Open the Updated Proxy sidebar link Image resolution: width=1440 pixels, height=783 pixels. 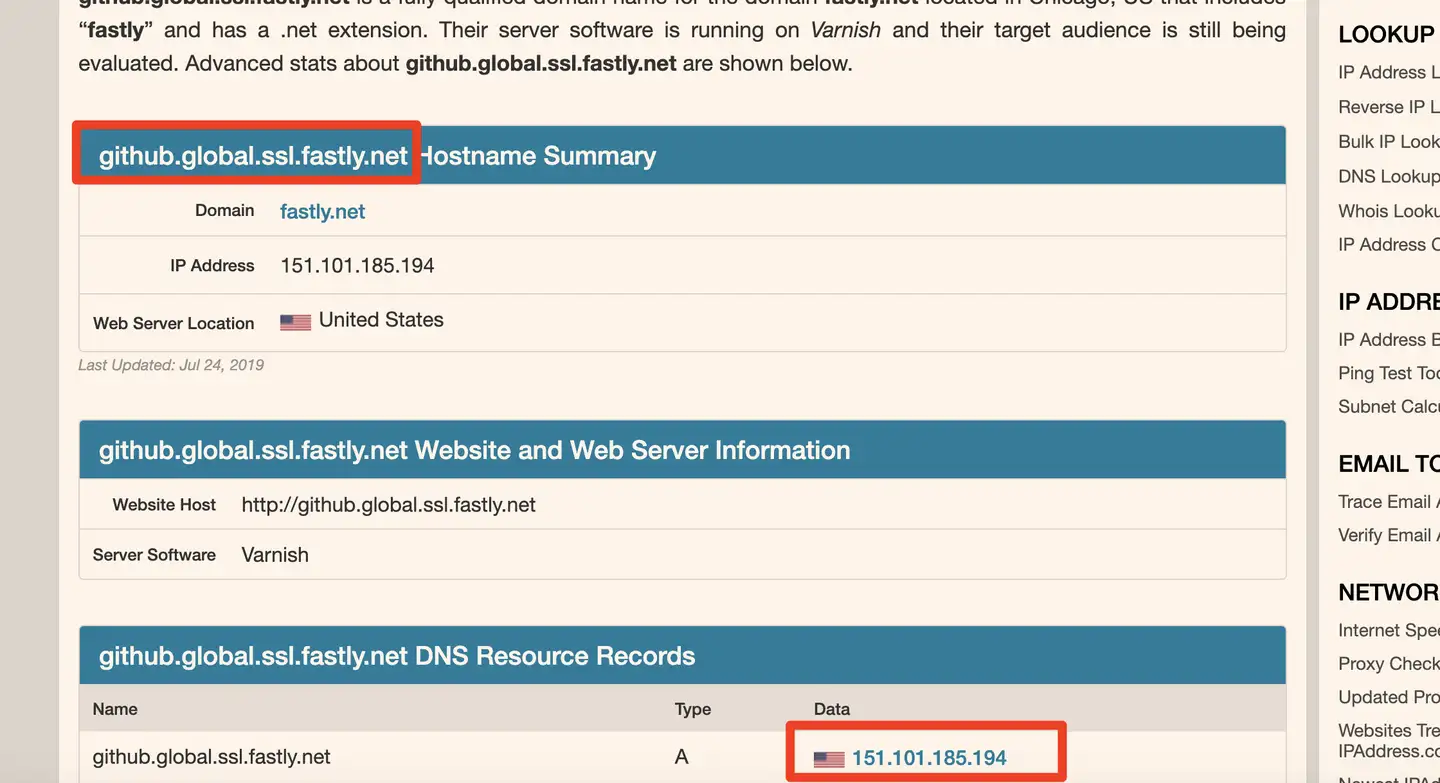pyautogui.click(x=1388, y=696)
